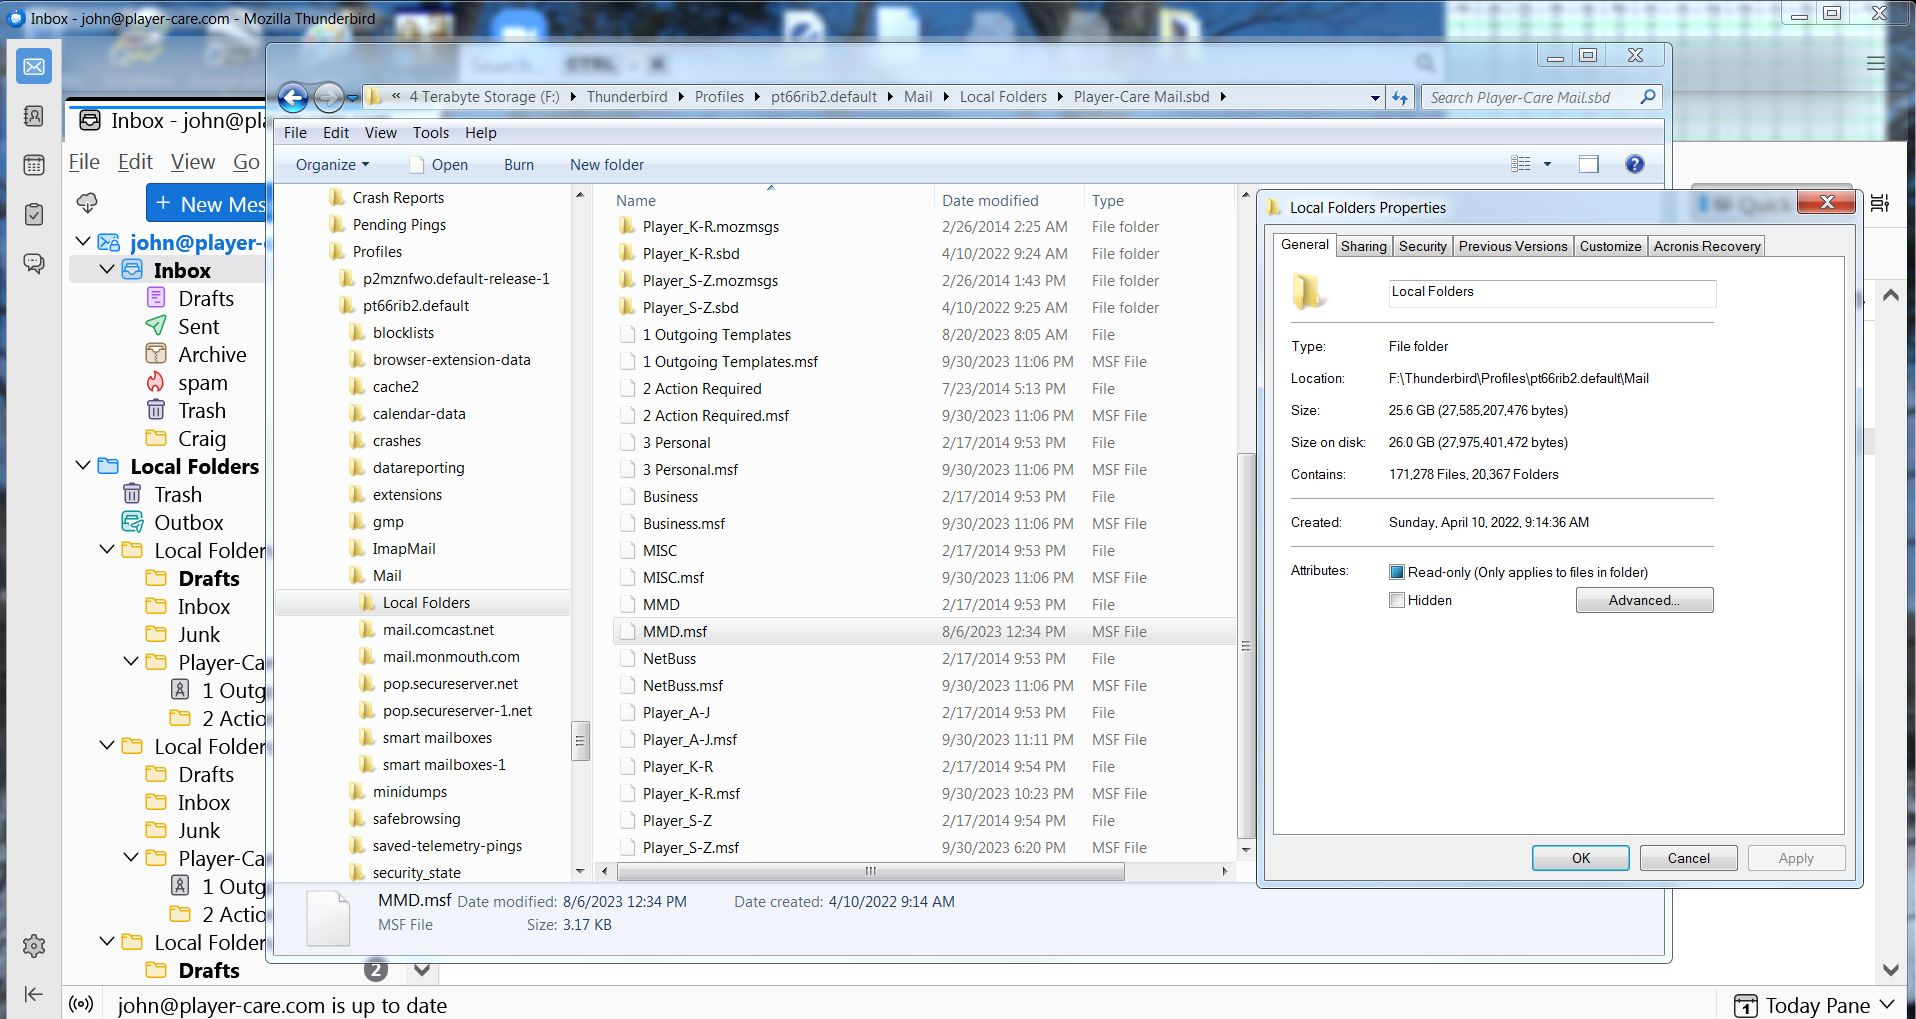Toggle the Explorer preview pane icon

tap(1588, 164)
